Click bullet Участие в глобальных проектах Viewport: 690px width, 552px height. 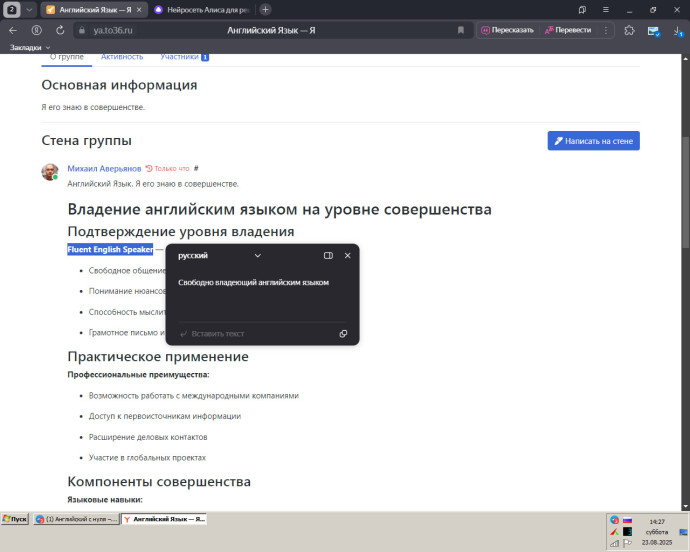(147, 458)
